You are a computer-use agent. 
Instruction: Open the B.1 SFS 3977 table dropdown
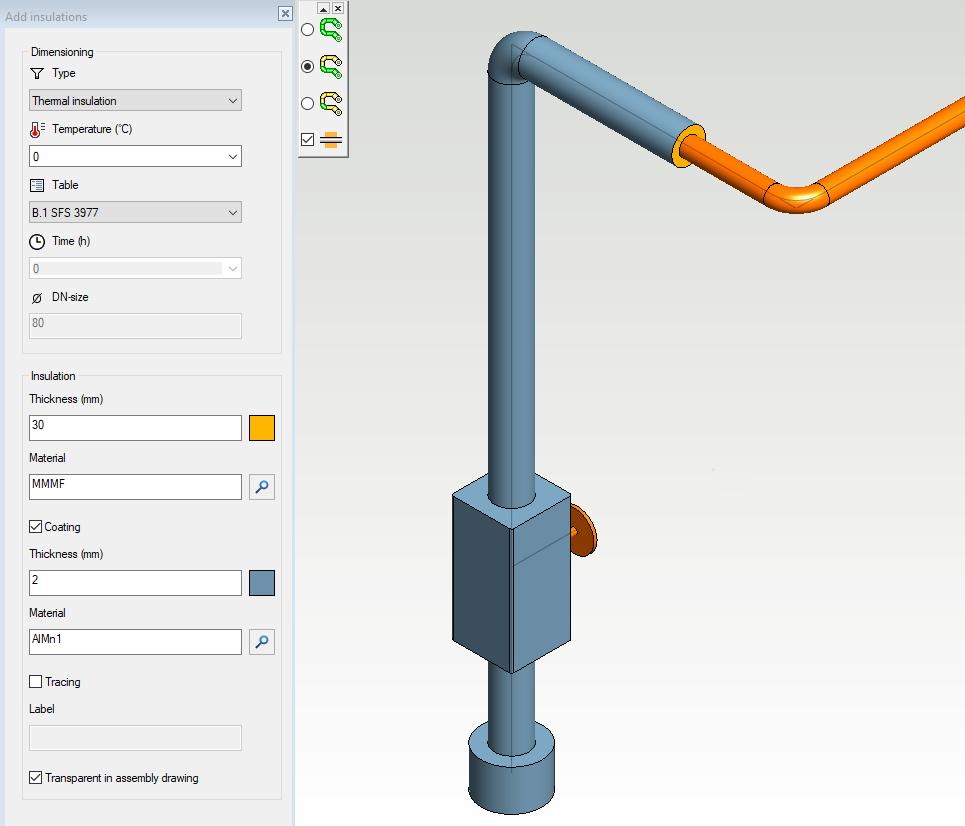click(x=135, y=212)
